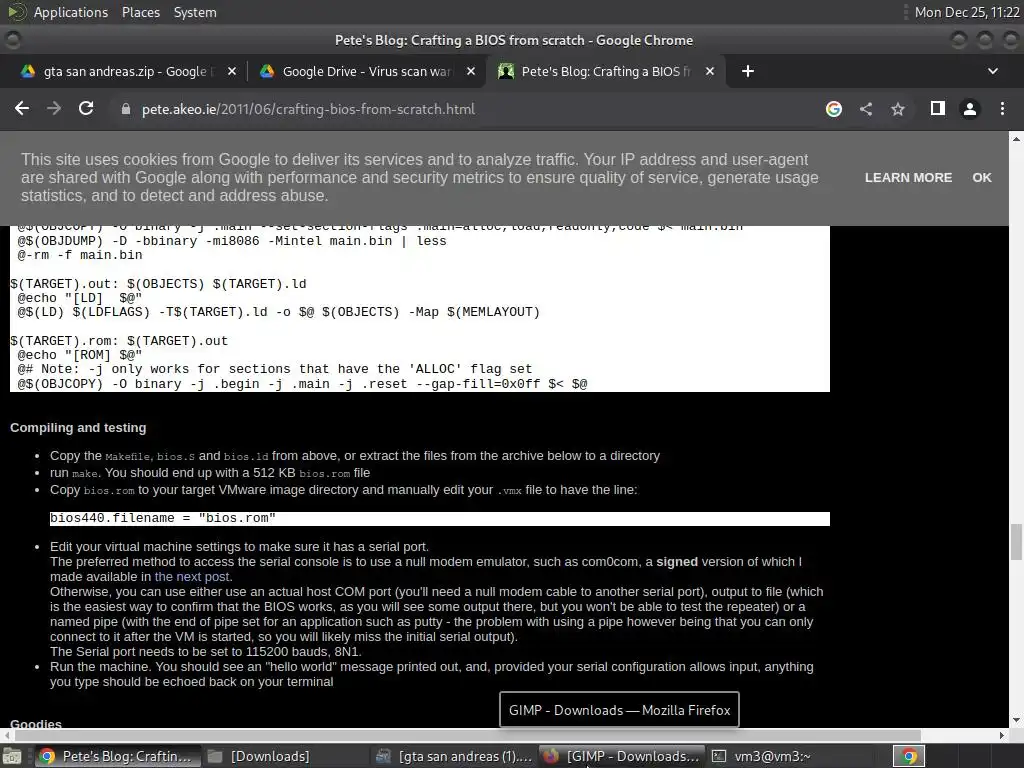Viewport: 1024px width, 768px height.
Task: Share this page via share icon
Action: tap(866, 109)
